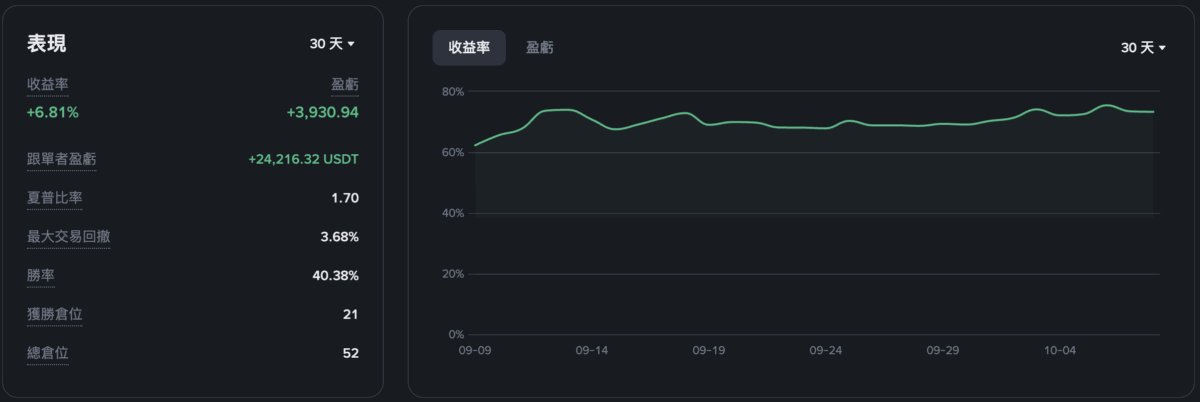The width and height of the screenshot is (1200, 402).
Task: Click the 勝率 label
Action: pyautogui.click(x=40, y=275)
